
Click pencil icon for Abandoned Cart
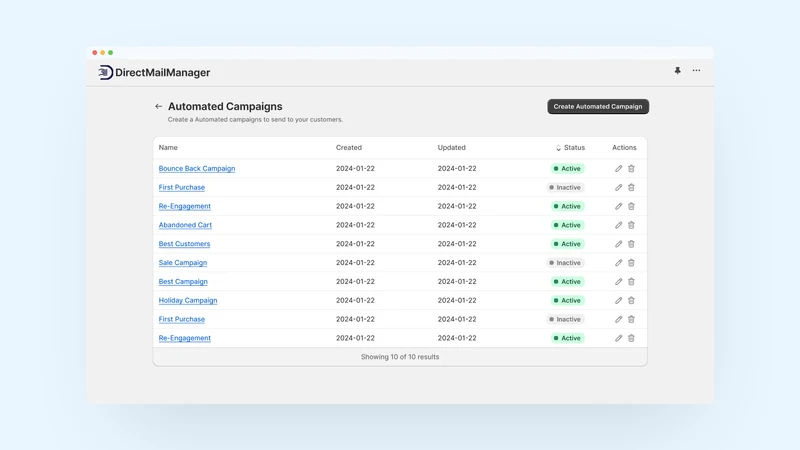(618, 225)
